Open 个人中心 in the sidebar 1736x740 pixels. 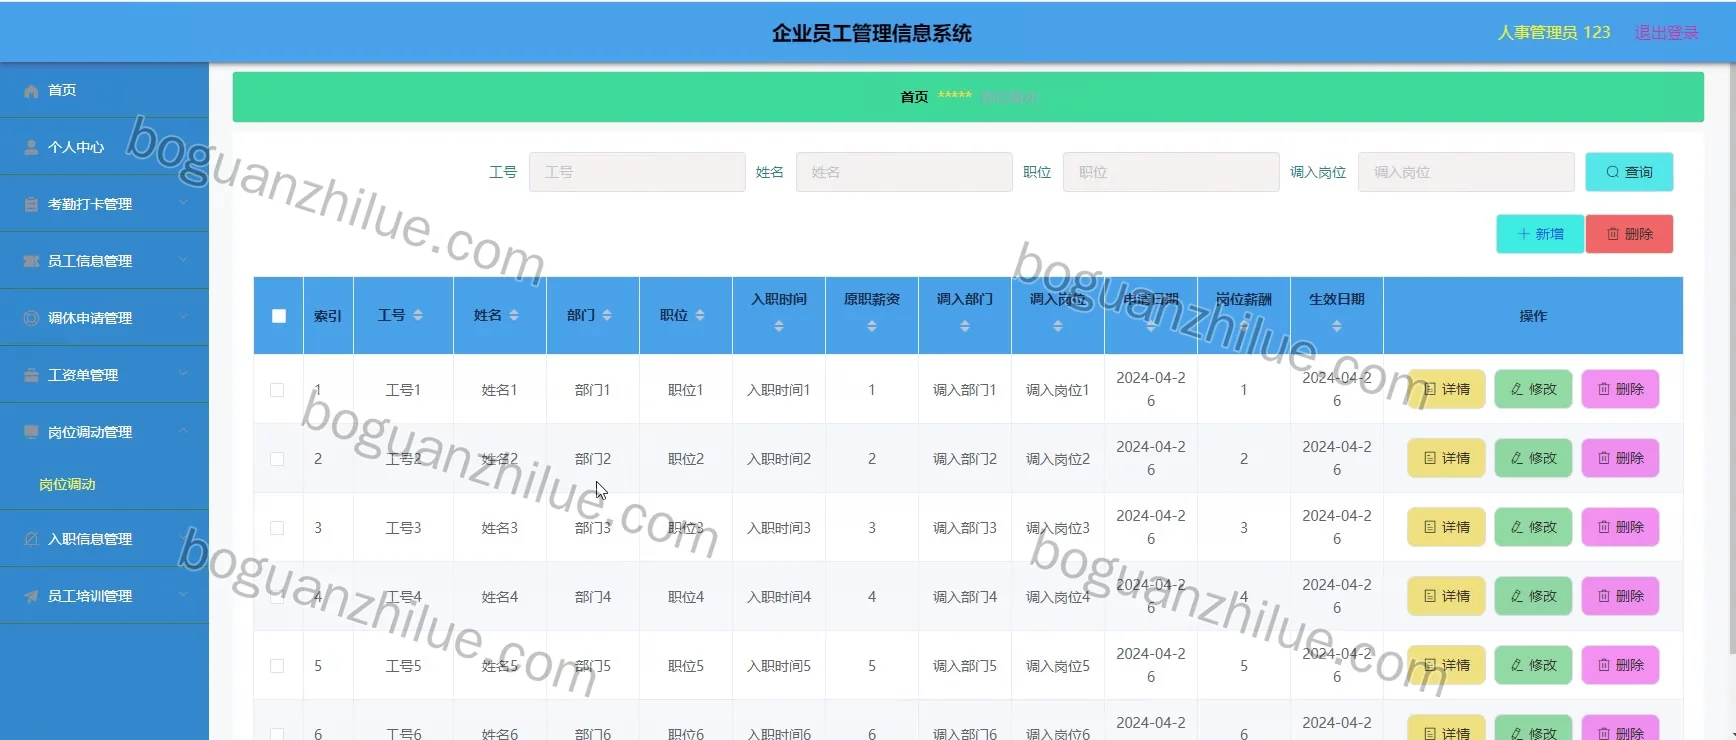point(104,147)
